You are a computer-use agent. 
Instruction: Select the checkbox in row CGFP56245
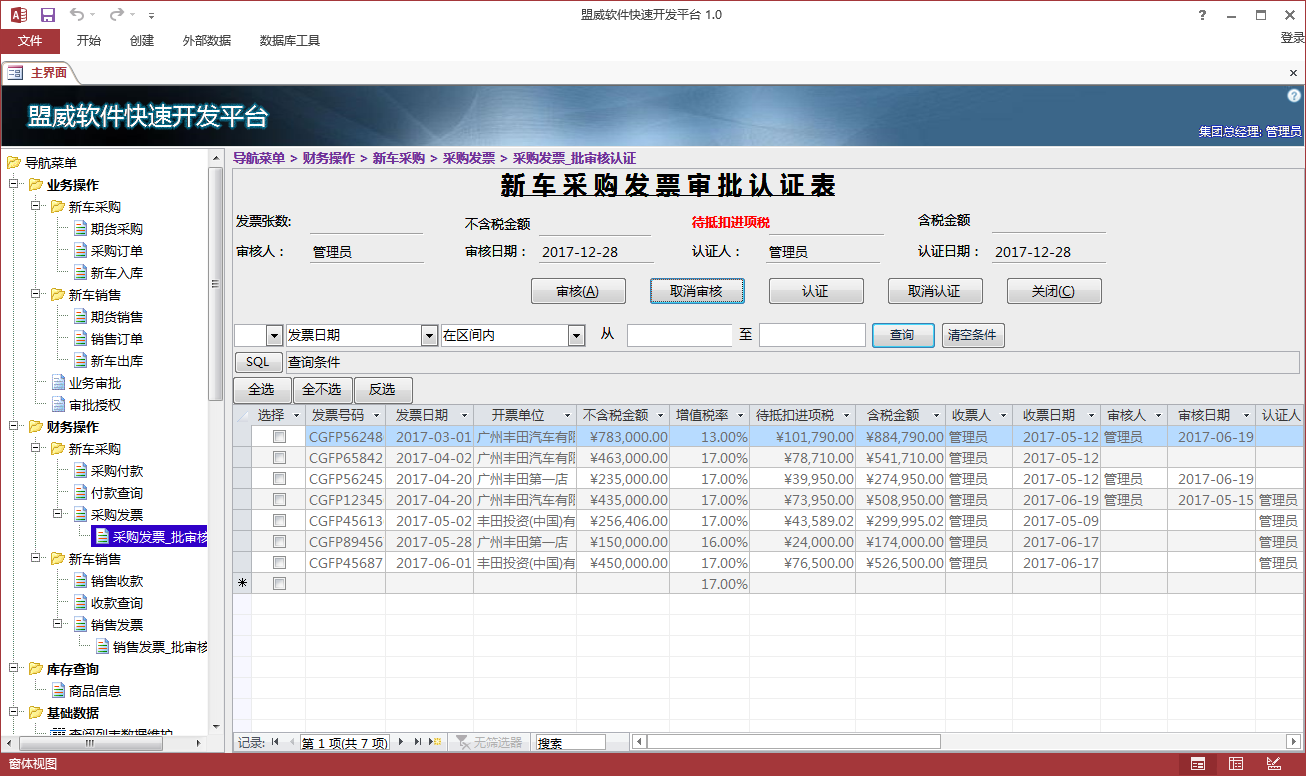(x=279, y=479)
